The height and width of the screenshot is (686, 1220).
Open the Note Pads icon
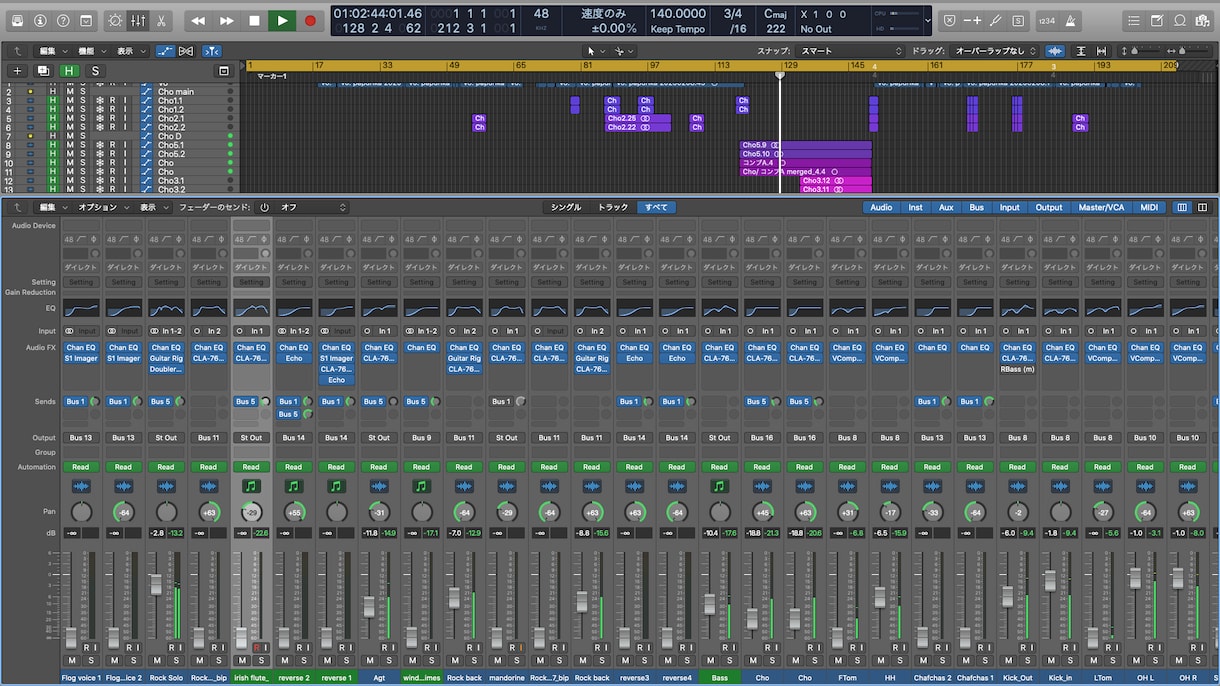(1156, 20)
